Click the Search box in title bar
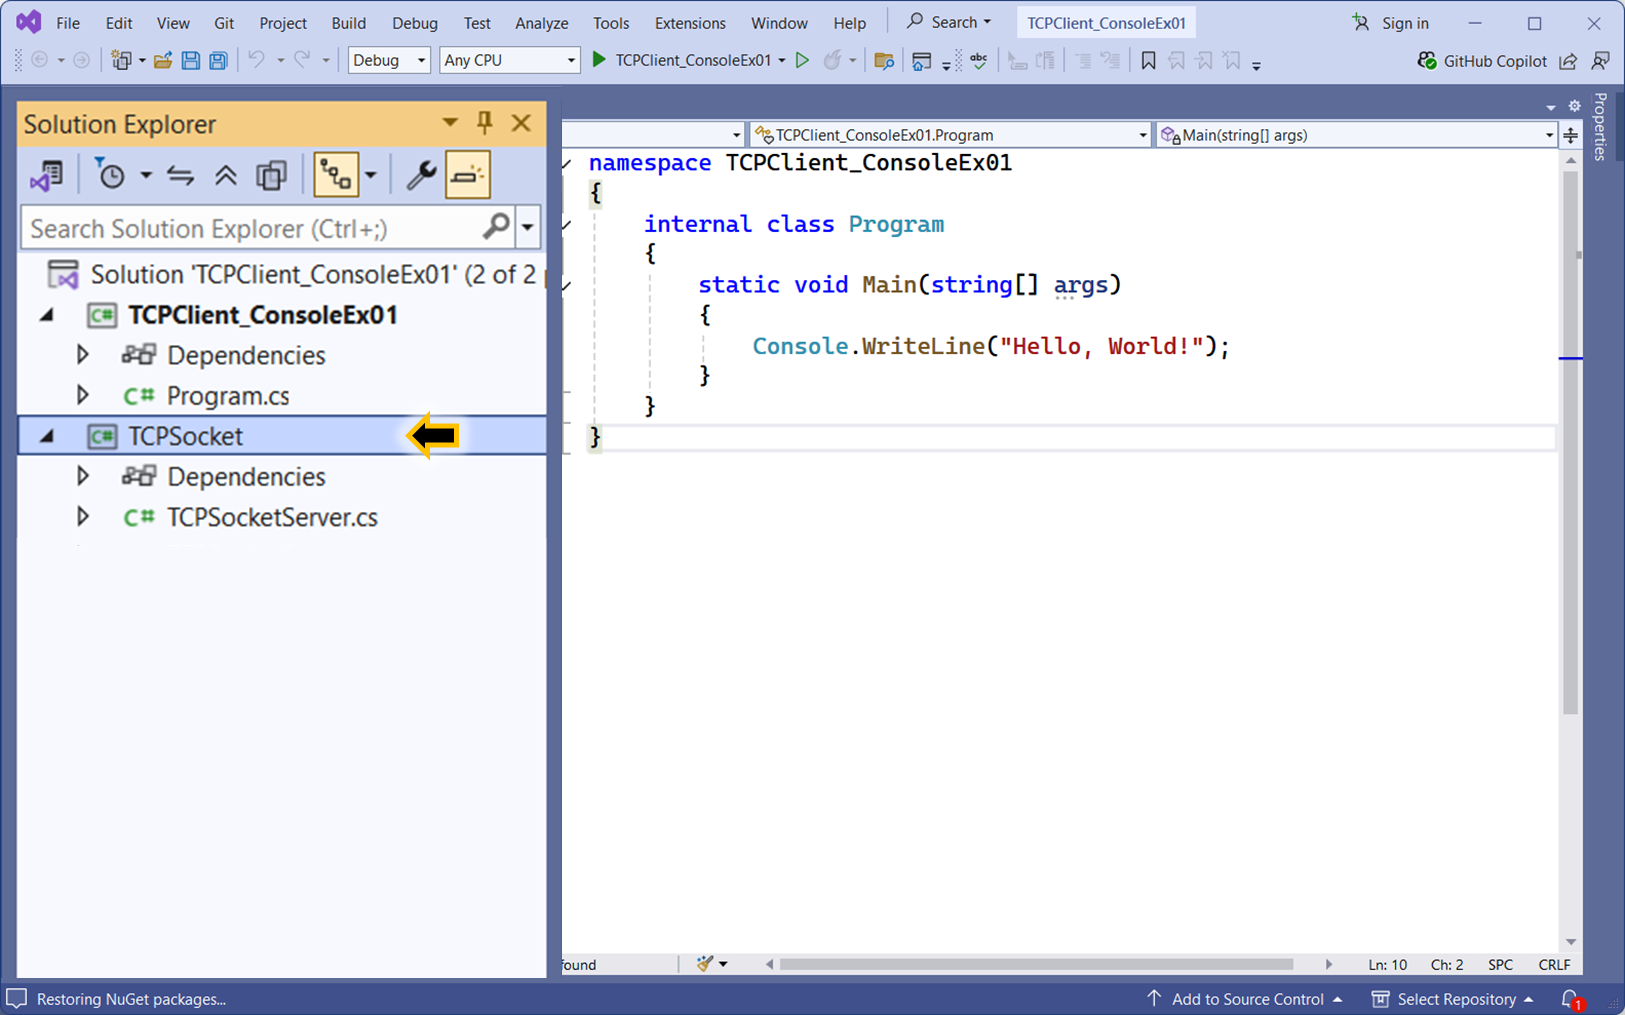Viewport: 1625px width, 1015px height. point(949,22)
